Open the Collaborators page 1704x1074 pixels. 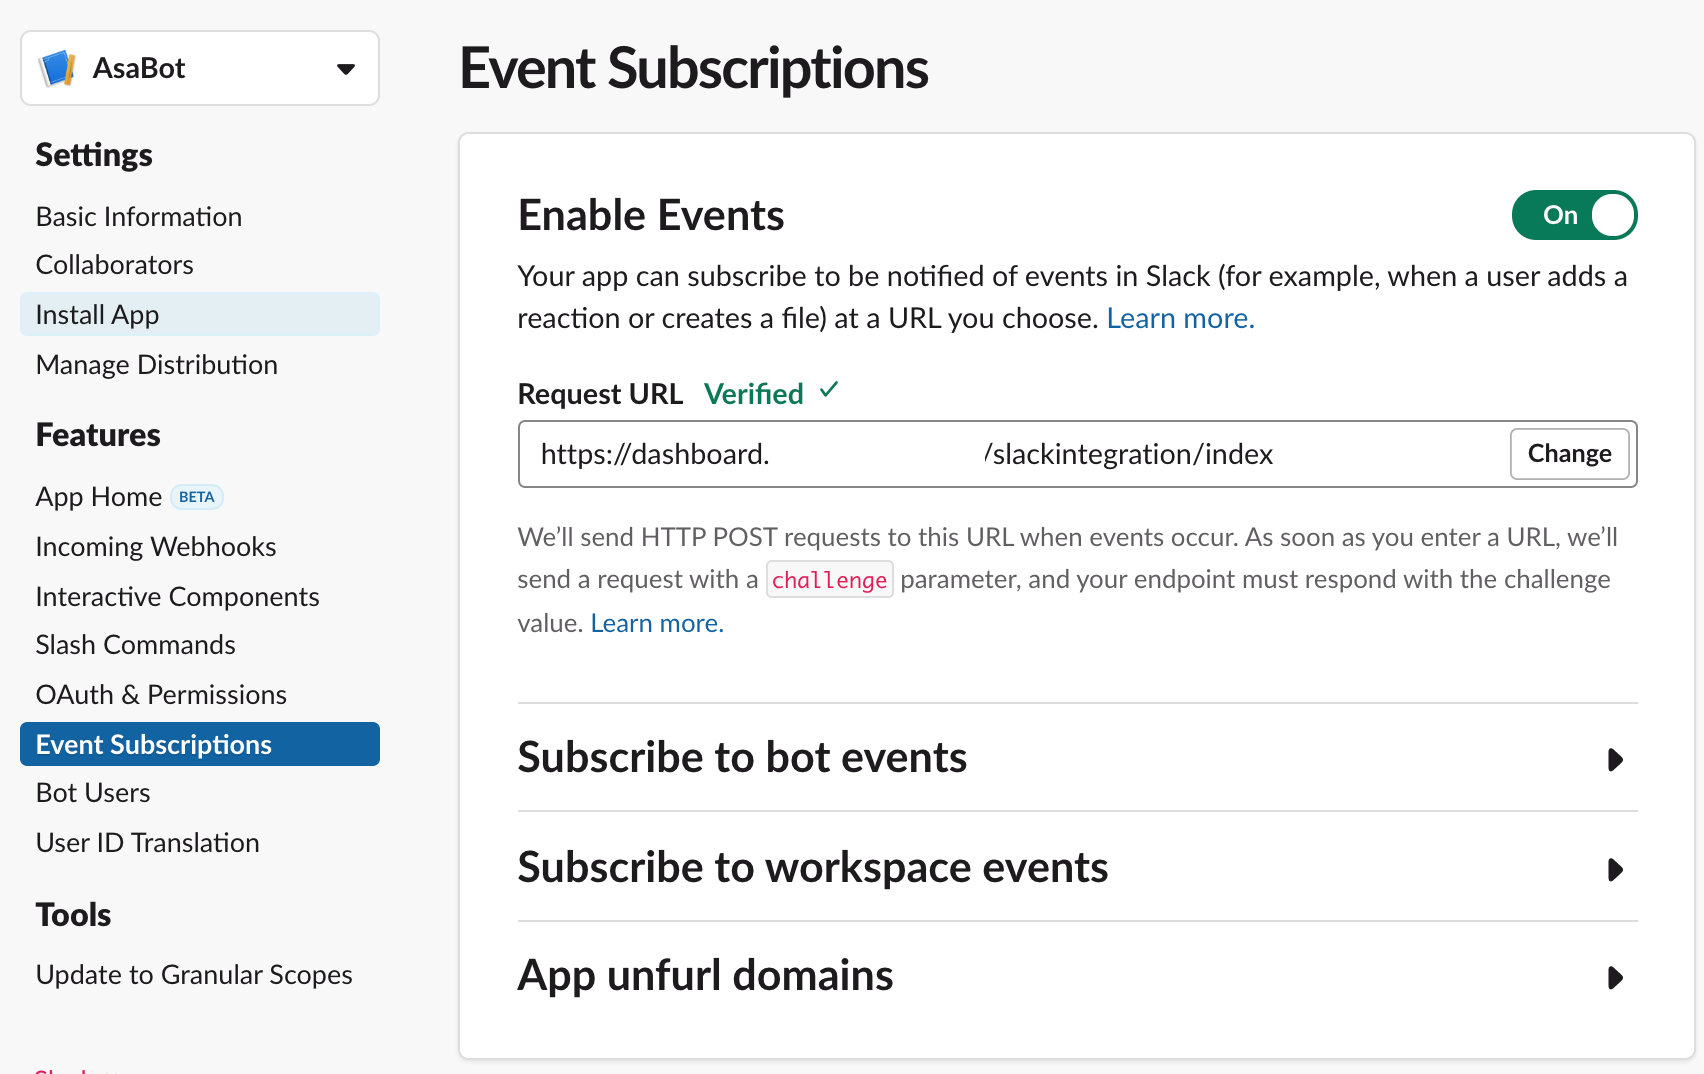(x=115, y=265)
